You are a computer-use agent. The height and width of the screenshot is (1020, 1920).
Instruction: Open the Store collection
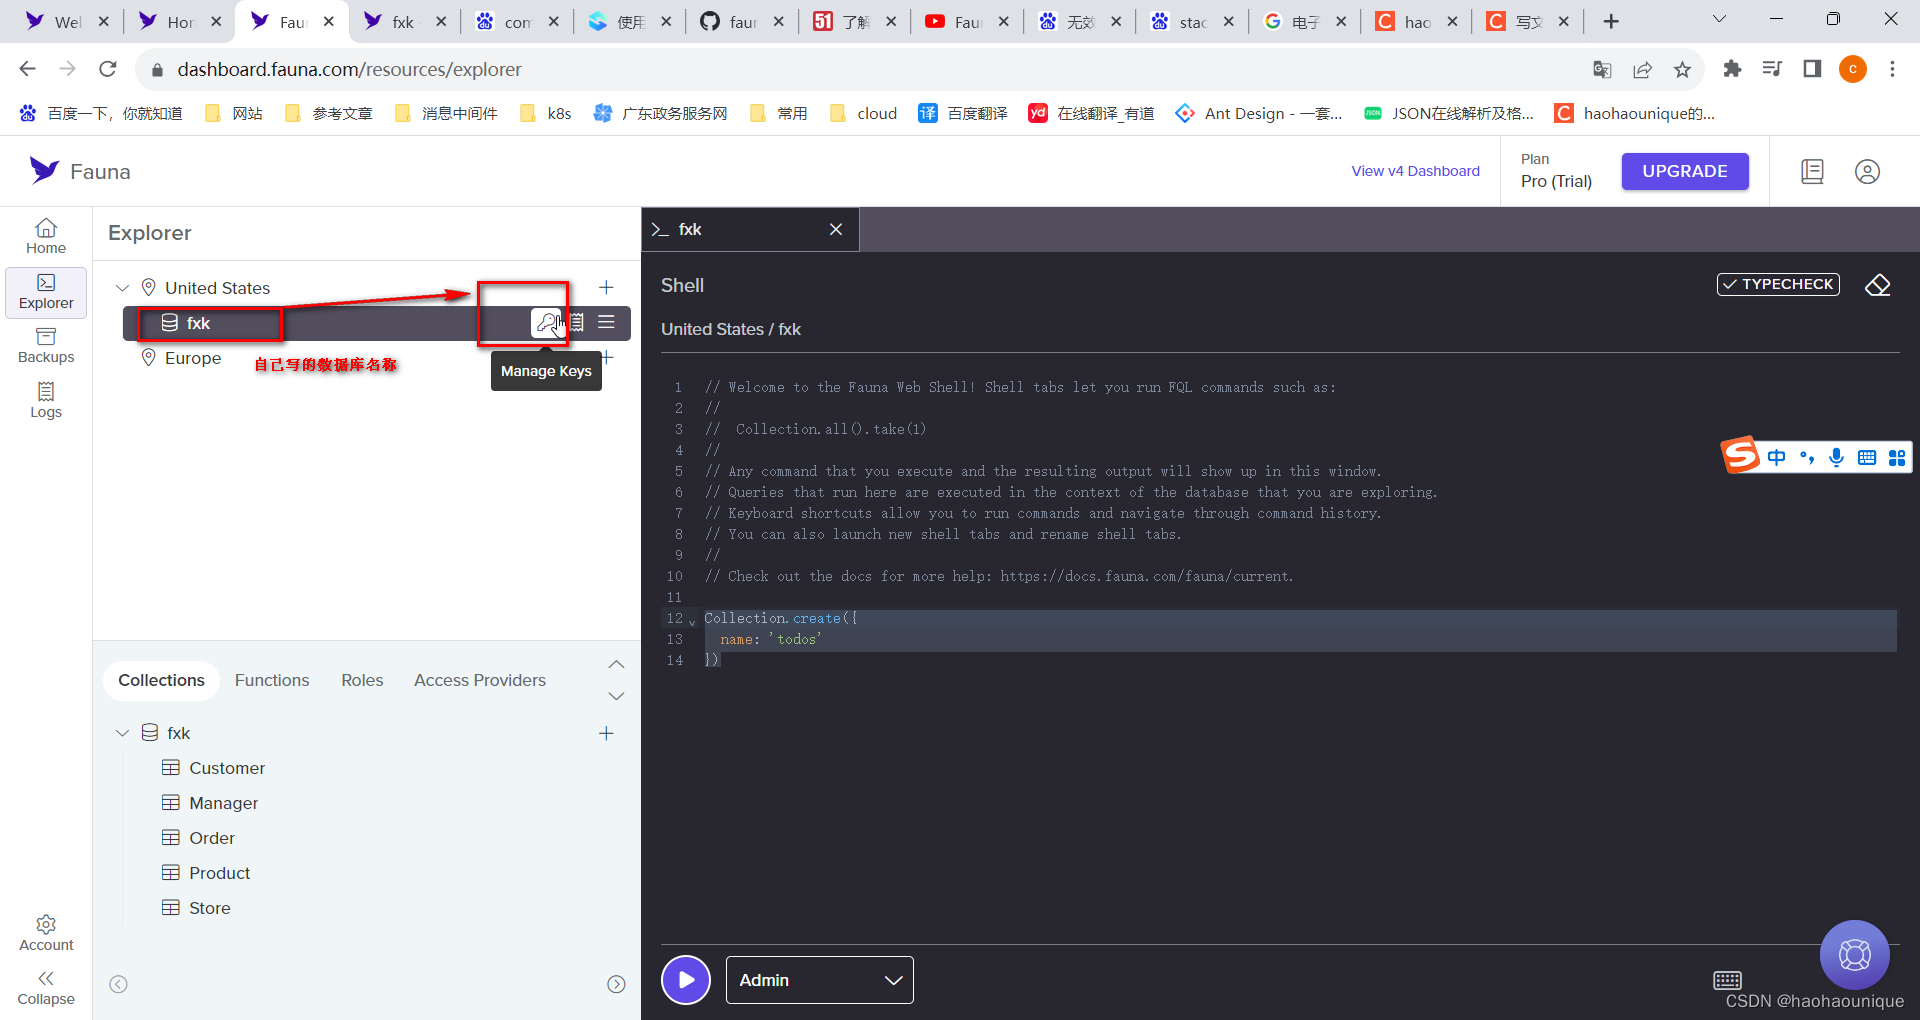[209, 908]
